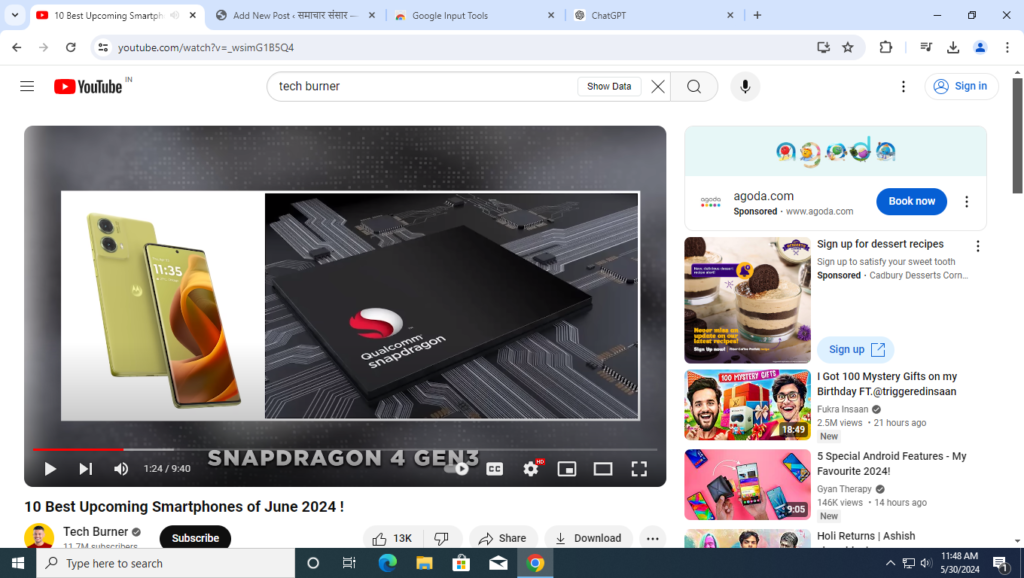Click Book now on agoda ad
The image size is (1024, 578).
(x=911, y=201)
